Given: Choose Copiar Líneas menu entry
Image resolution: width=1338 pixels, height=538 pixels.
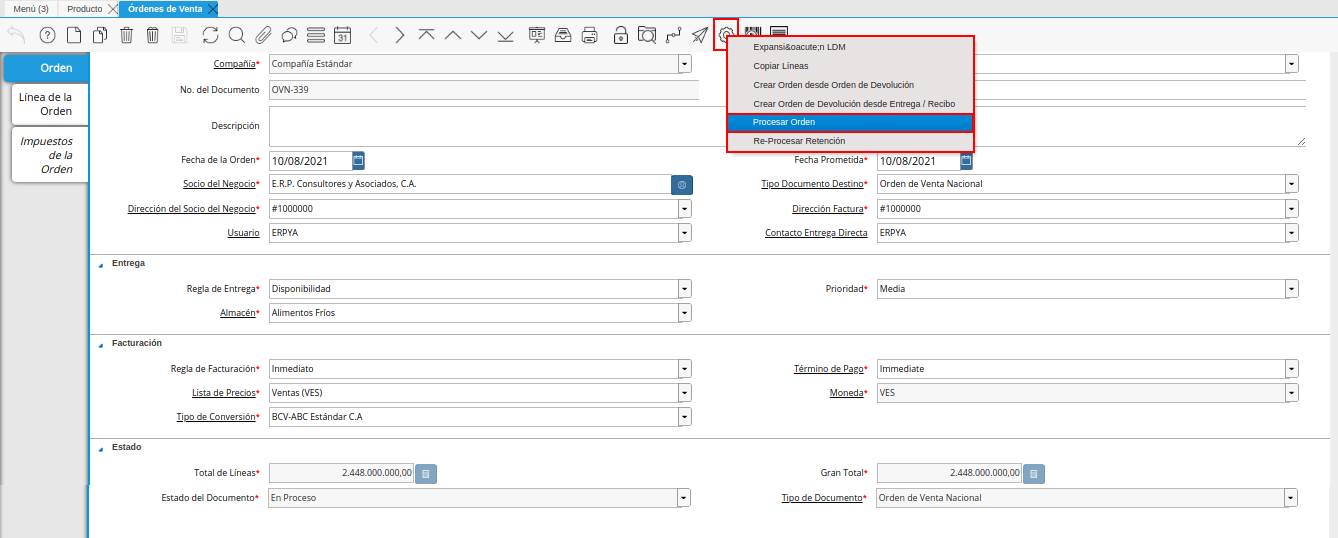Looking at the screenshot, I should pos(781,66).
